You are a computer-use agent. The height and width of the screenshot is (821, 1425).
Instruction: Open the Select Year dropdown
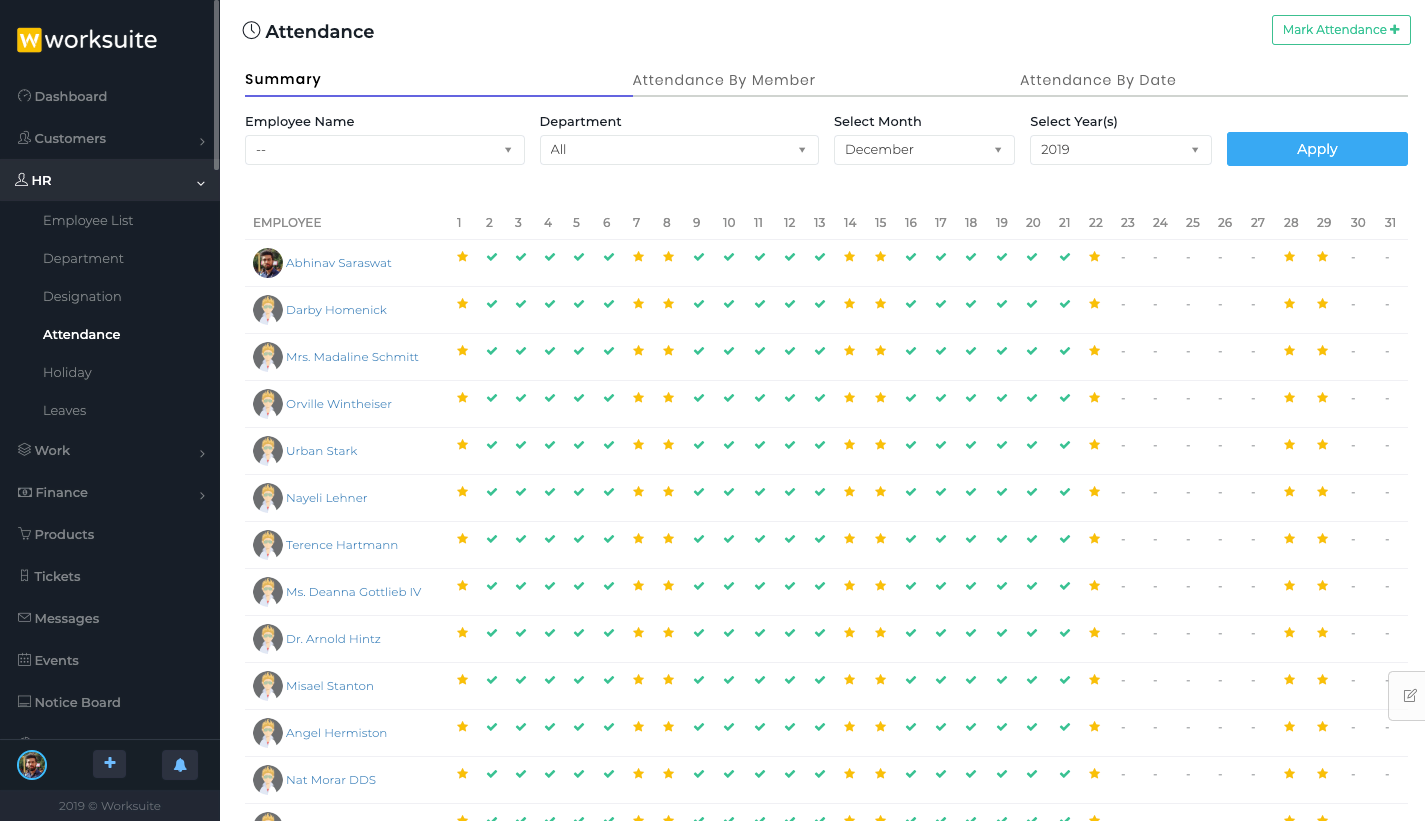(x=1121, y=150)
